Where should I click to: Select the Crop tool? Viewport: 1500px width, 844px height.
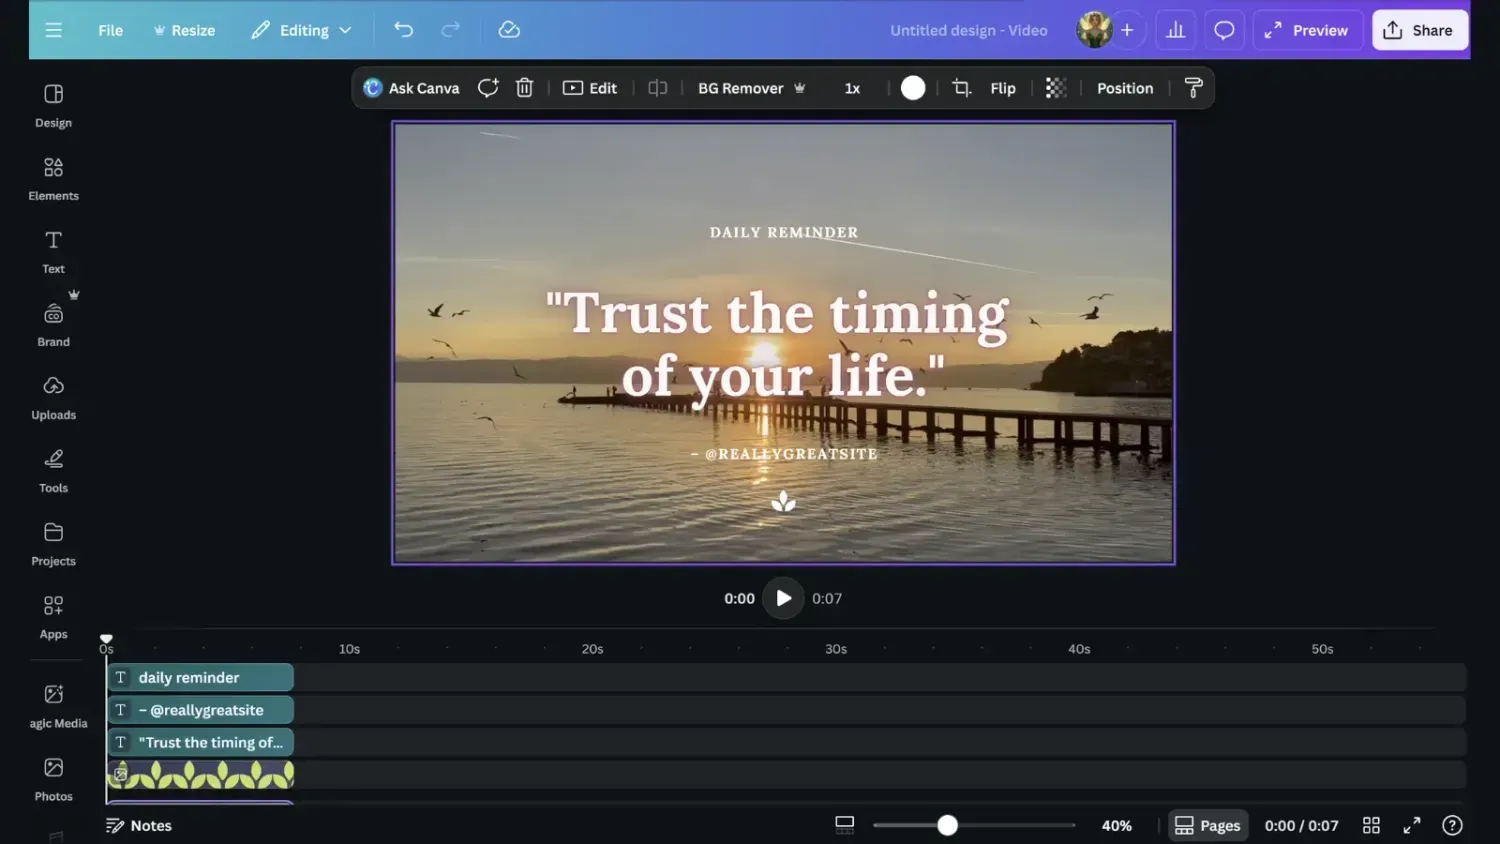[x=960, y=88]
